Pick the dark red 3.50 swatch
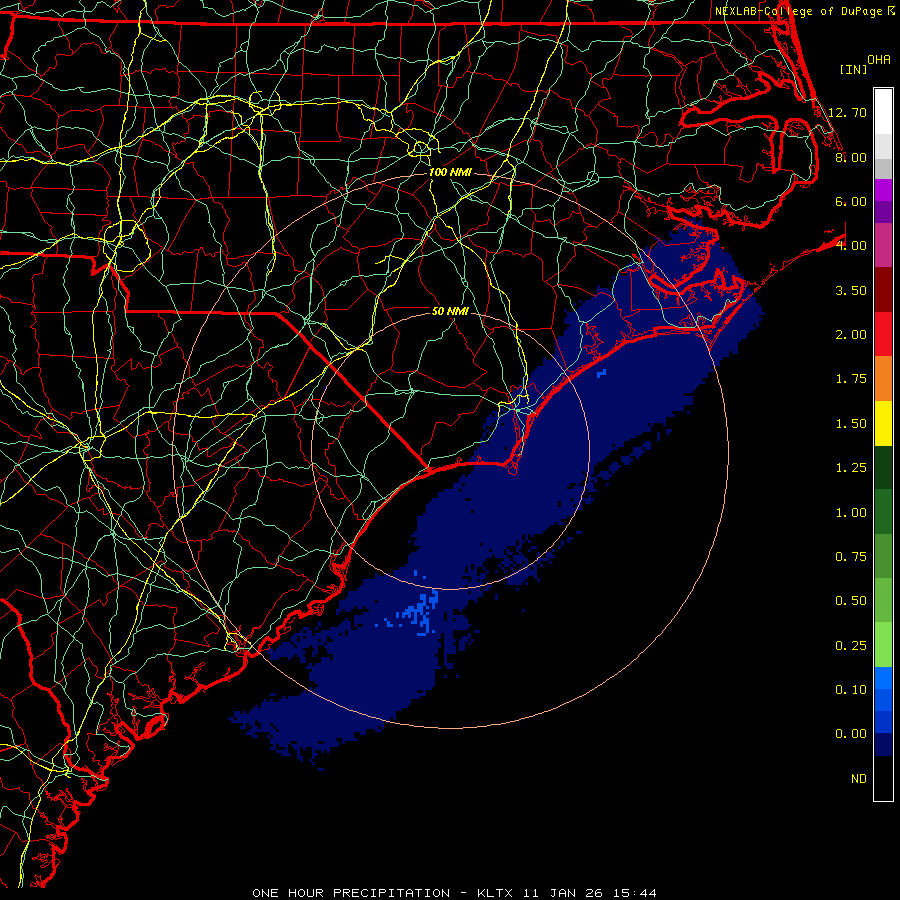This screenshot has height=900, width=900. [883, 290]
